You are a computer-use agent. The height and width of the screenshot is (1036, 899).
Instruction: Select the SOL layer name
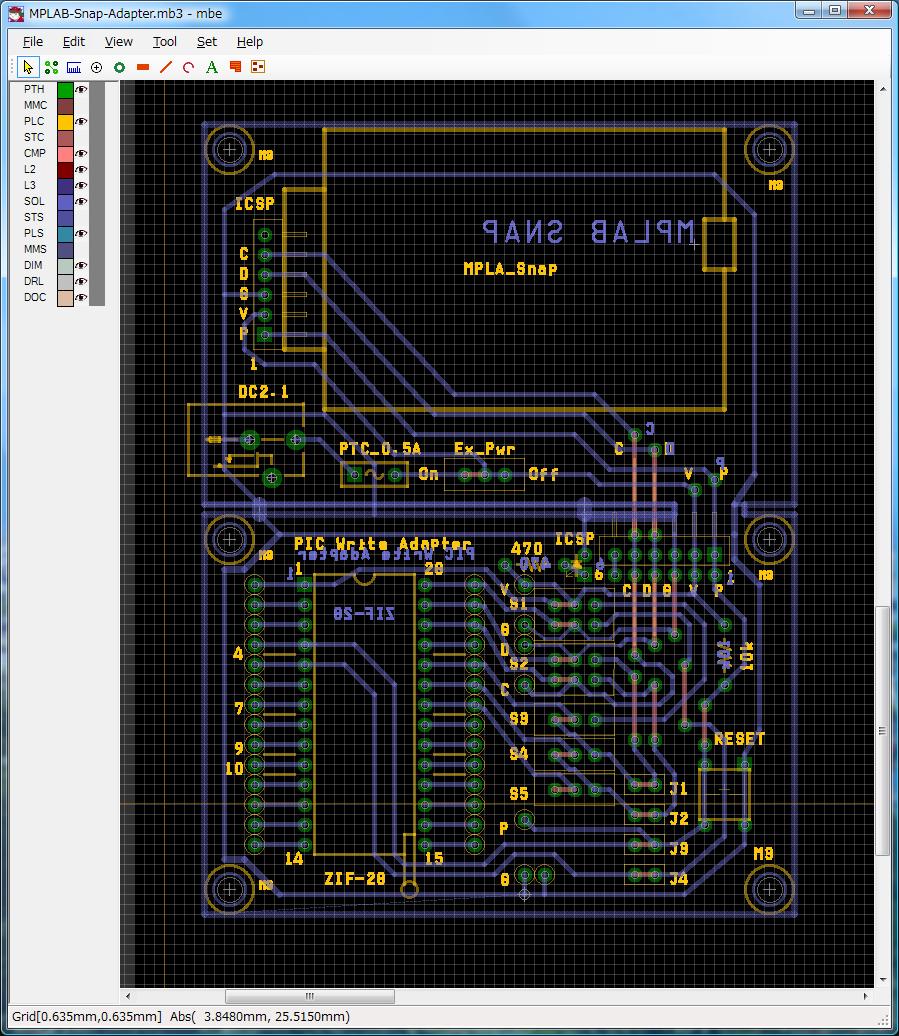pos(34,202)
